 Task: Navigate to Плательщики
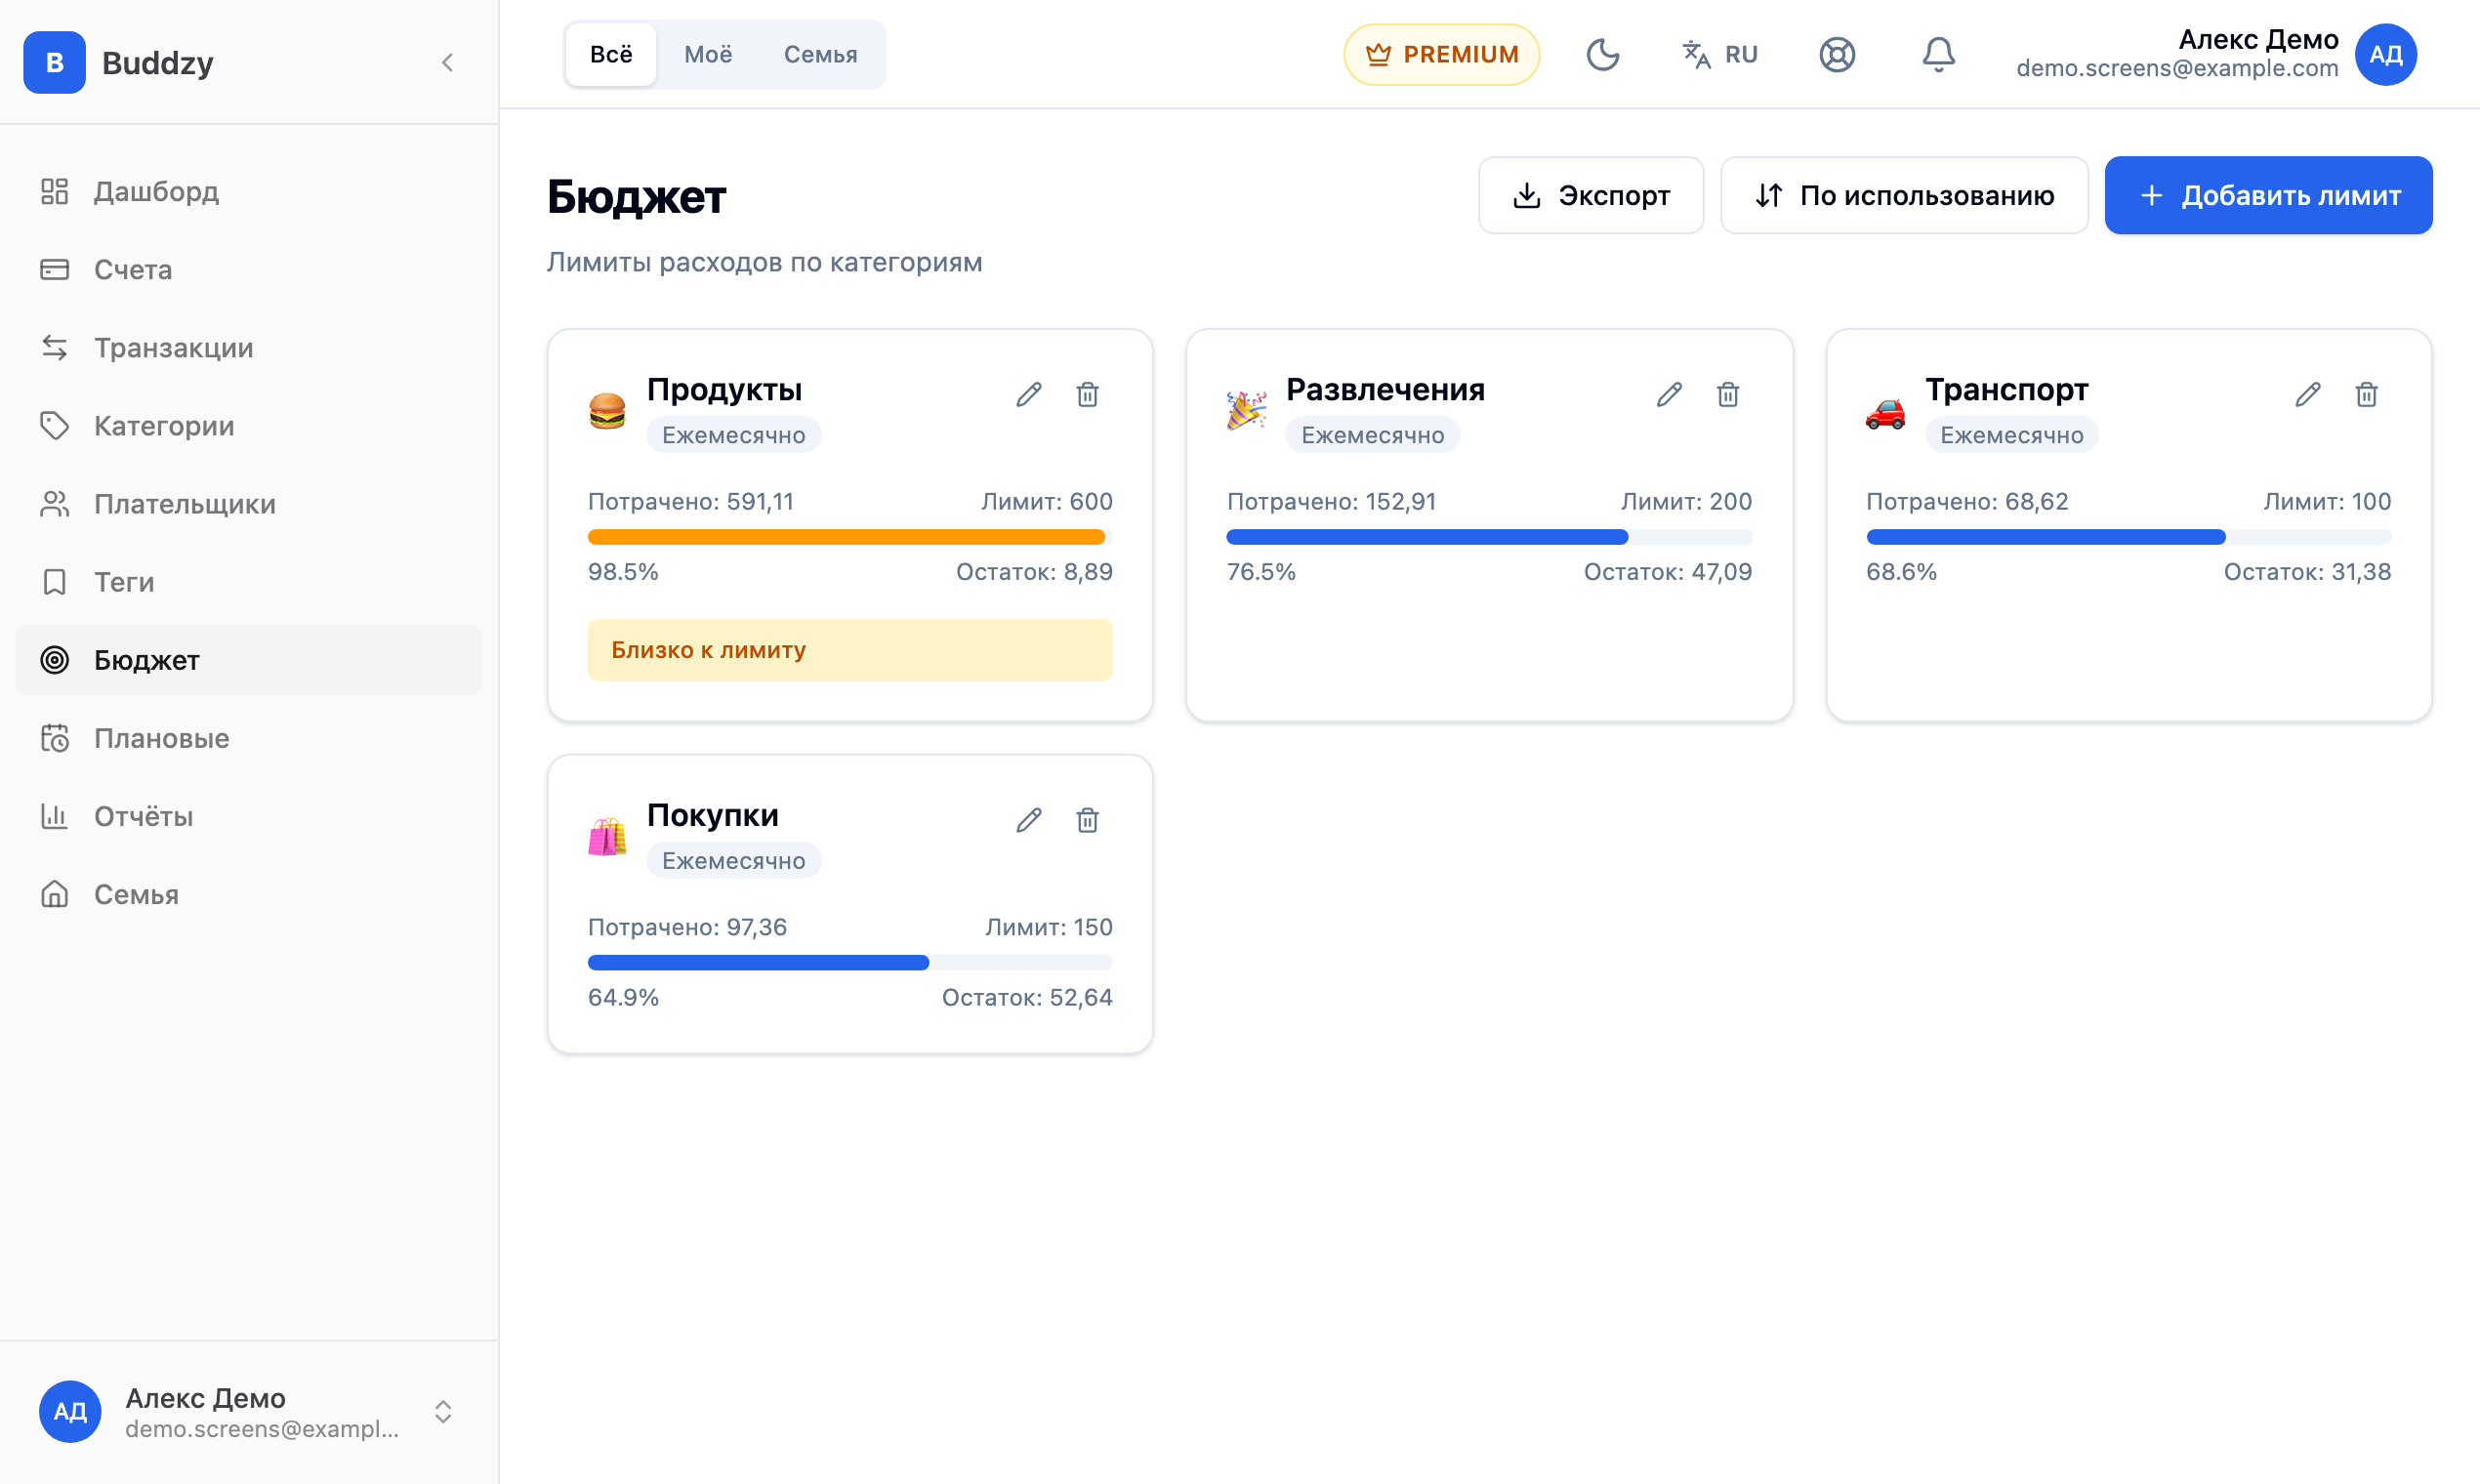click(249, 504)
